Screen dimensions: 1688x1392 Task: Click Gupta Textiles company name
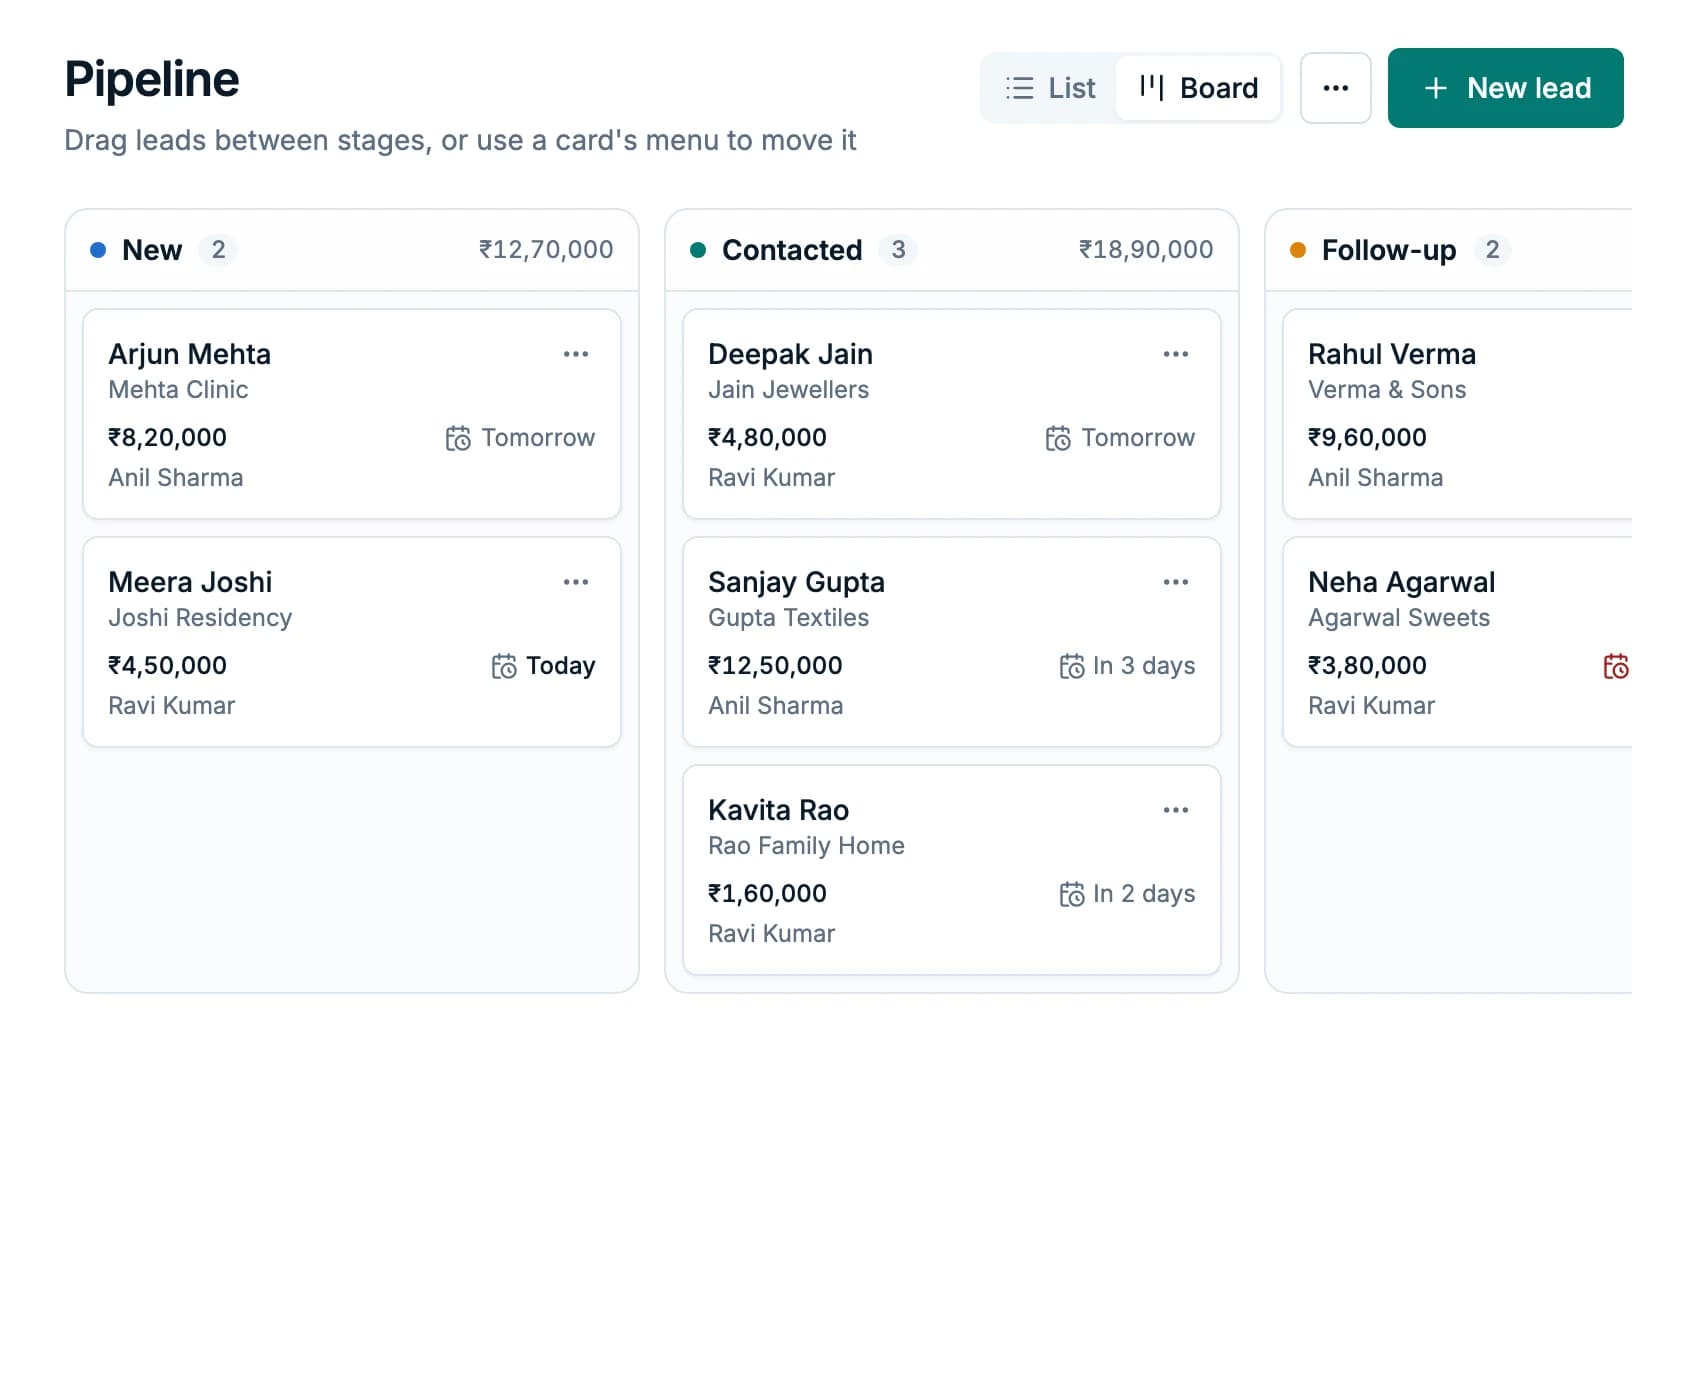tap(788, 618)
